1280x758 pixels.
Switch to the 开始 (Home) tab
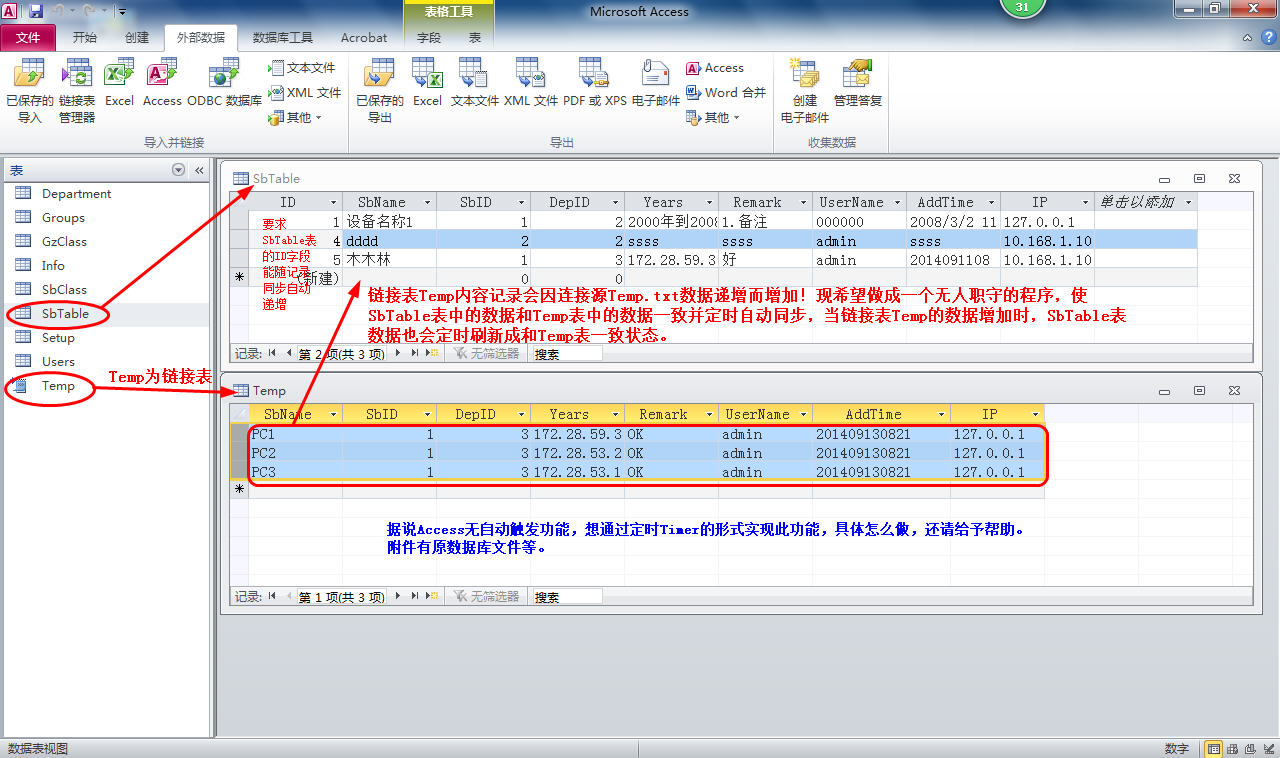pyautogui.click(x=85, y=37)
